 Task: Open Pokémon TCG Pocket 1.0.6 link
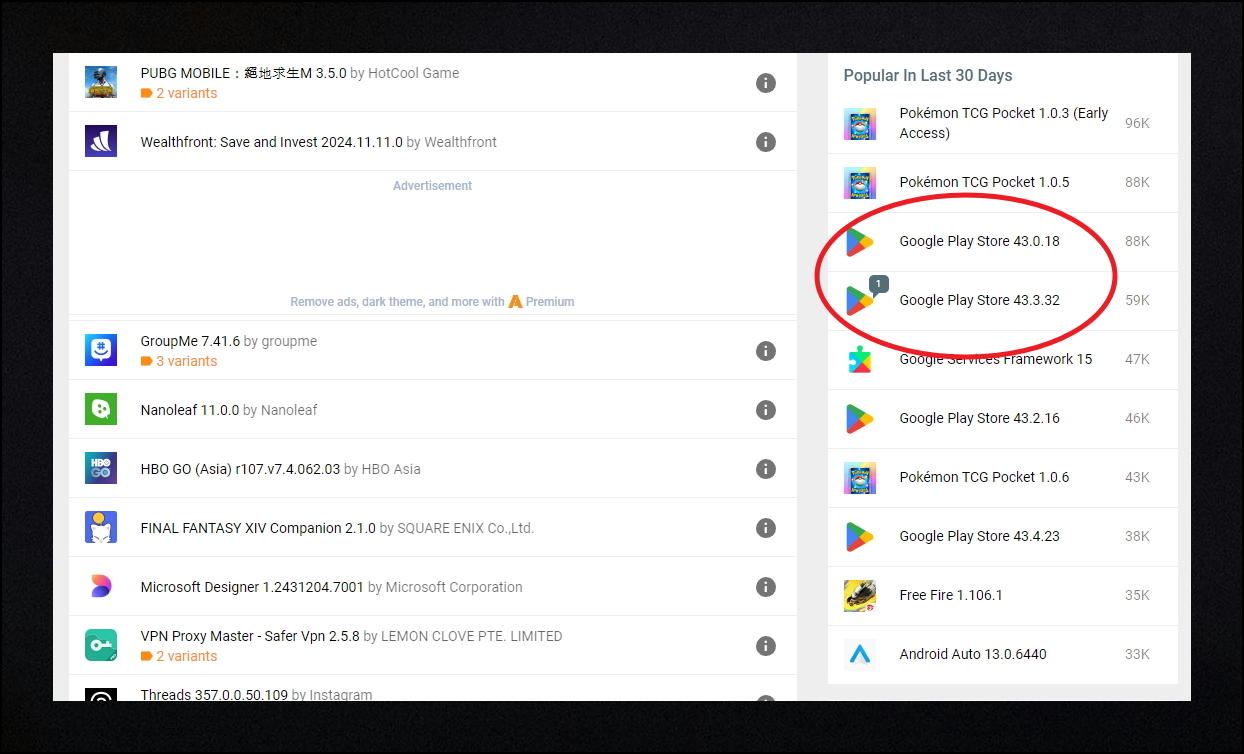(x=984, y=477)
